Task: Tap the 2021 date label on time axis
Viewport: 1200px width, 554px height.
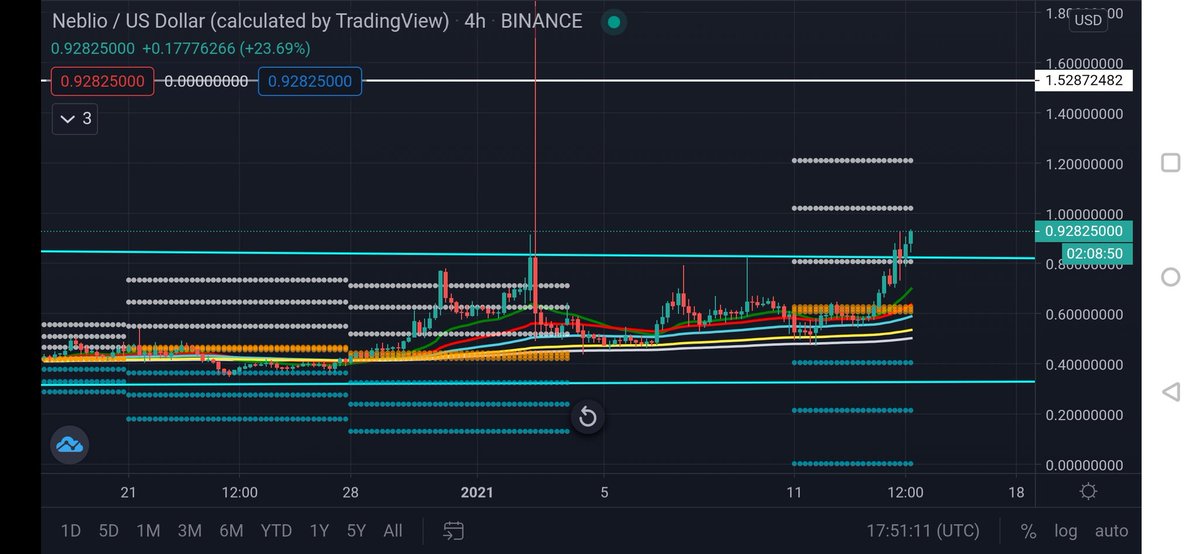Action: pyautogui.click(x=477, y=492)
